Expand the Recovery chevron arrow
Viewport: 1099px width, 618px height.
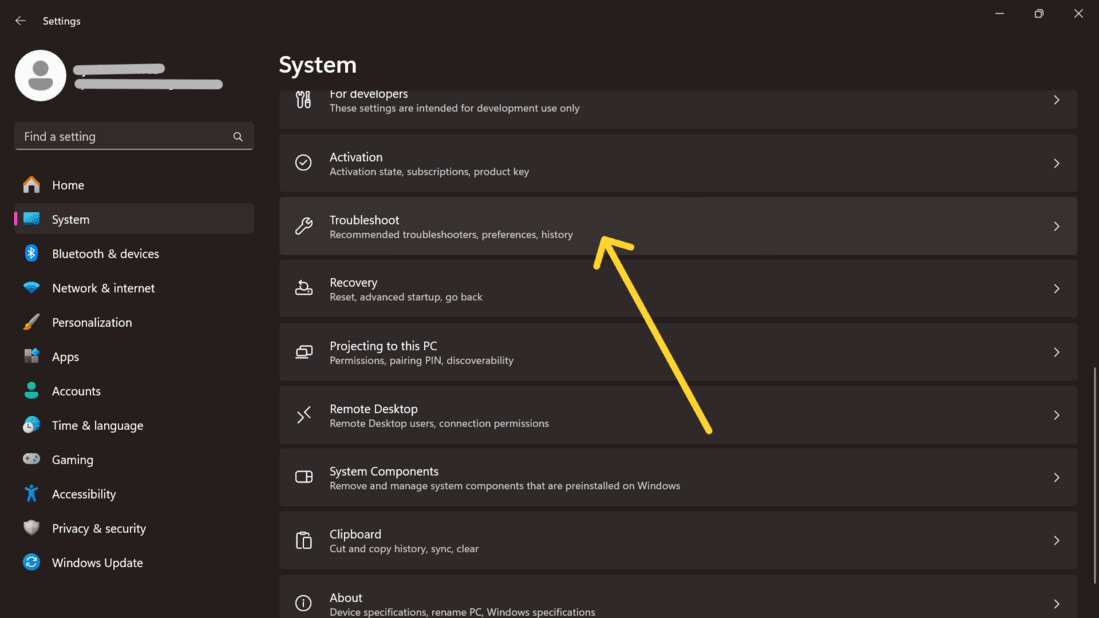[x=1056, y=289]
